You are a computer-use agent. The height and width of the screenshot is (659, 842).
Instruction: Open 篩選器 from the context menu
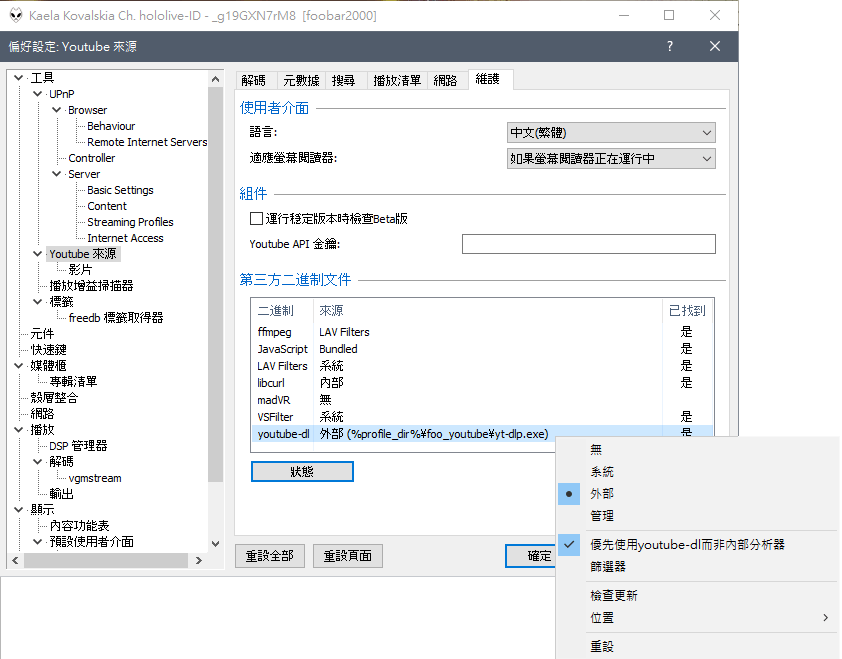tap(608, 567)
